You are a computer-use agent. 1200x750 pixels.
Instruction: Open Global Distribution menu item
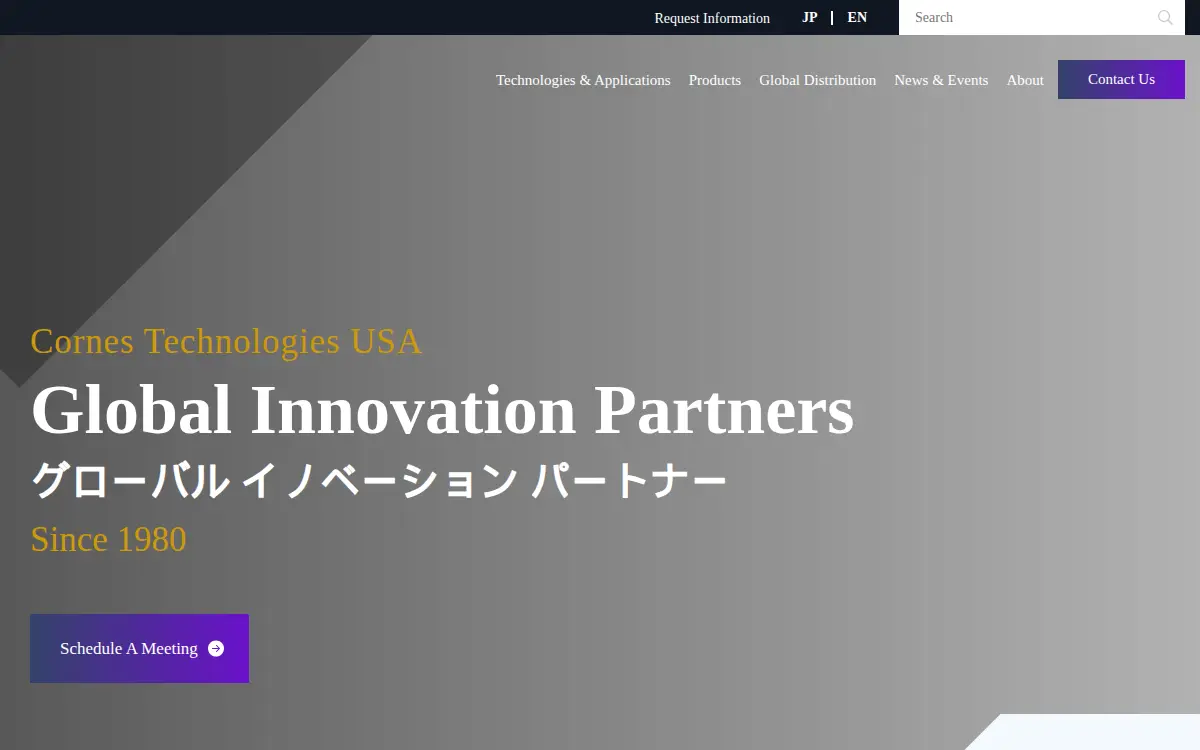[x=818, y=80]
